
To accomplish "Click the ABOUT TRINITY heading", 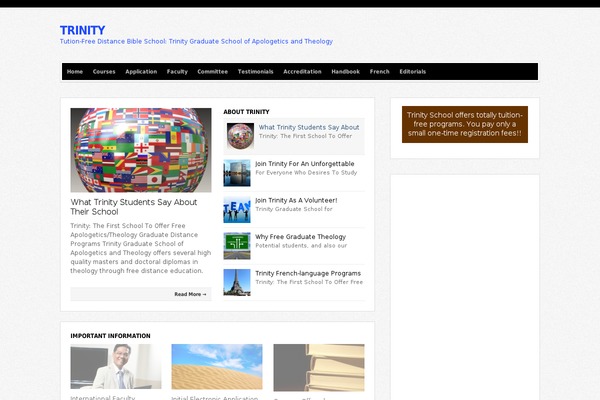I will point(246,112).
